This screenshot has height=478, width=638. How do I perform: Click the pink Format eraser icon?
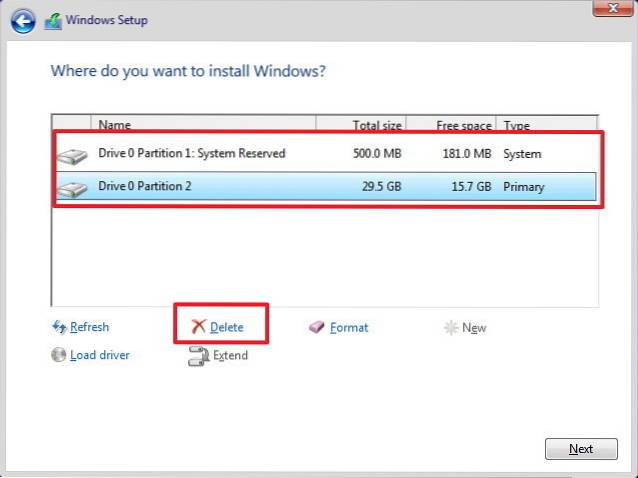(317, 327)
